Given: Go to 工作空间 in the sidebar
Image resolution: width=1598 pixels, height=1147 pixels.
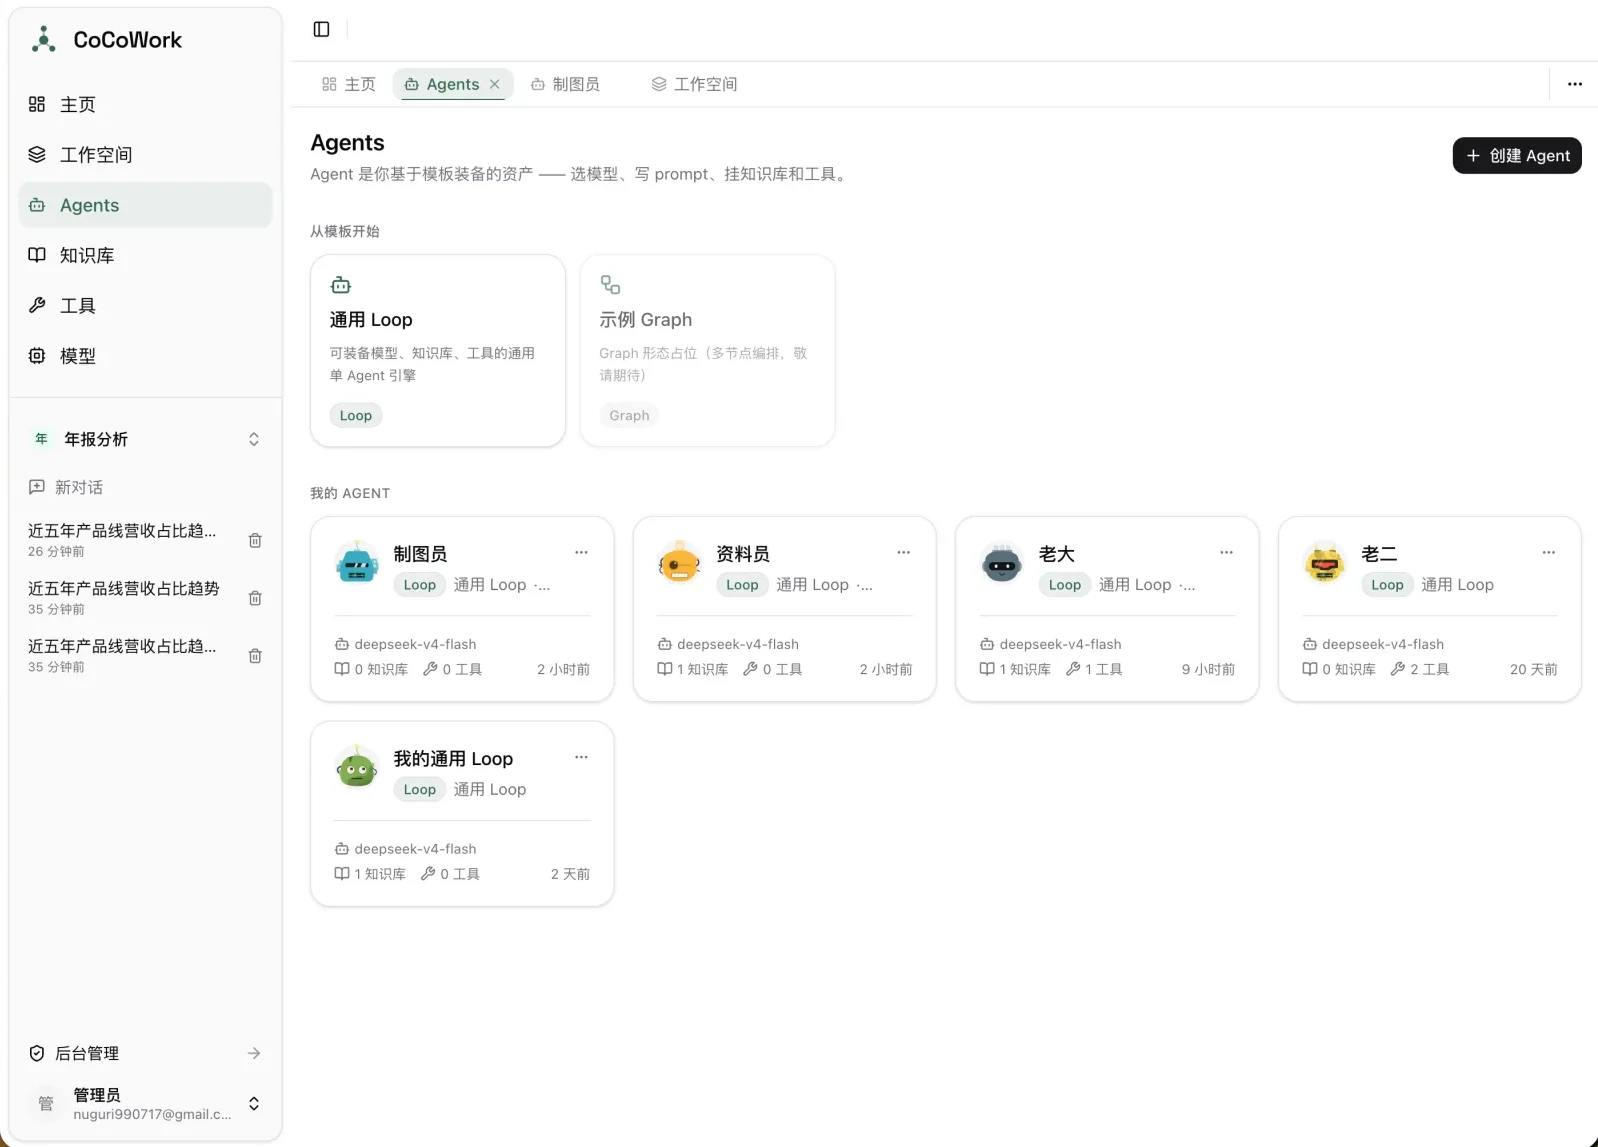Looking at the screenshot, I should coord(145,154).
